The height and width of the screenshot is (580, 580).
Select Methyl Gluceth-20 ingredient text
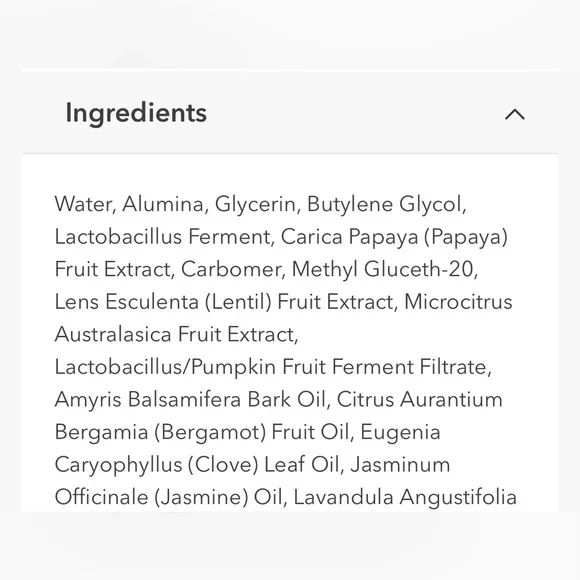coord(382,269)
